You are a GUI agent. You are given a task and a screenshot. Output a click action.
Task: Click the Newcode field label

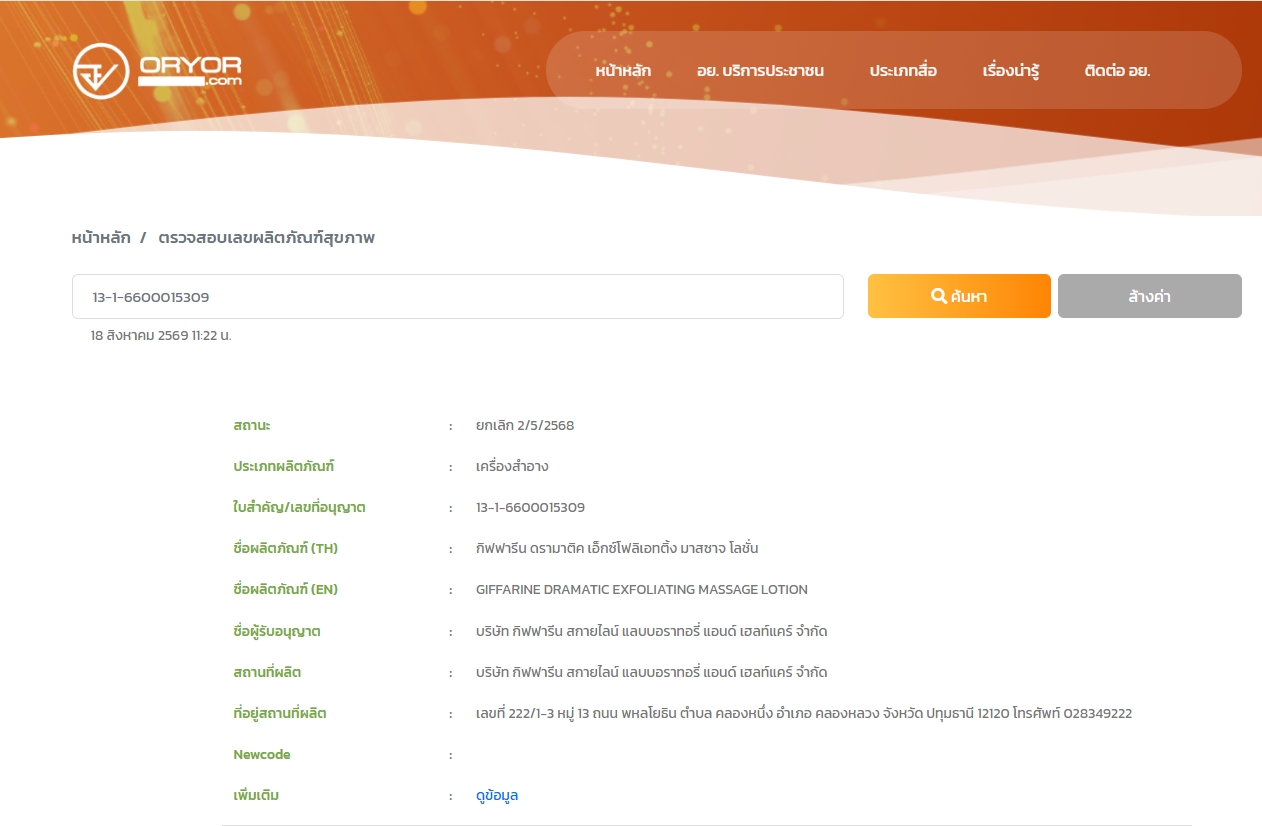(x=262, y=754)
